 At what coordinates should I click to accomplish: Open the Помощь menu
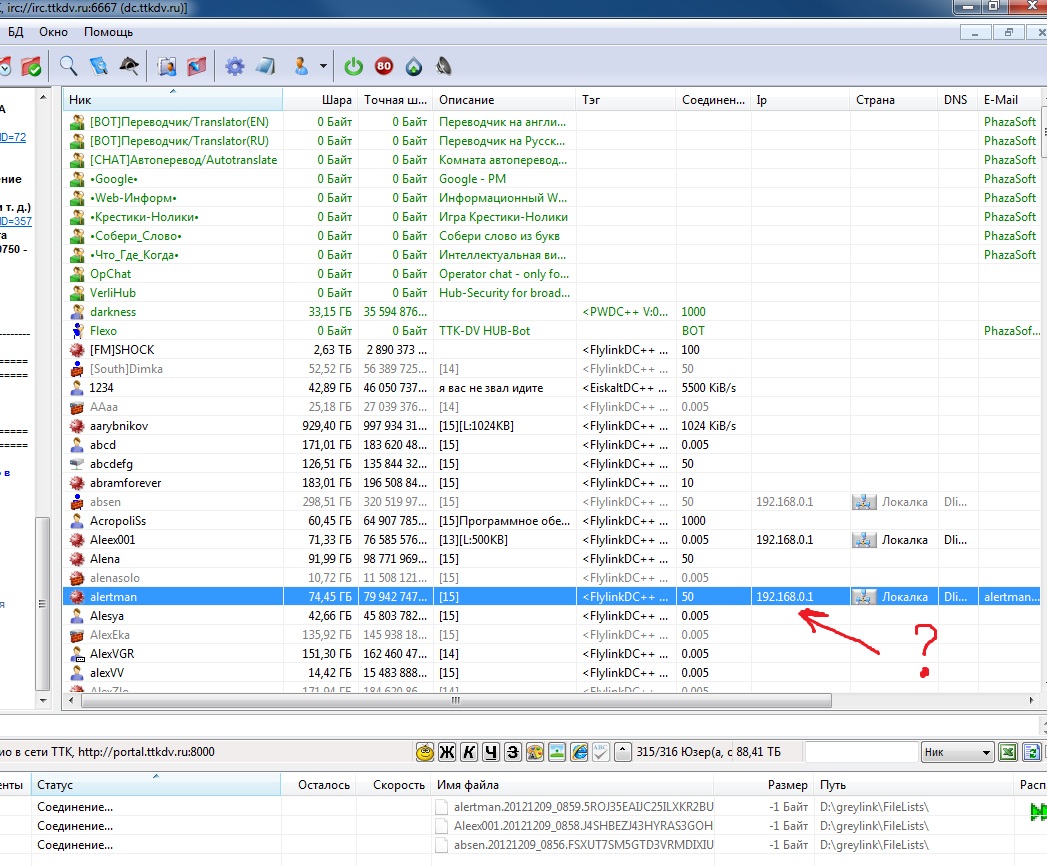coord(108,32)
